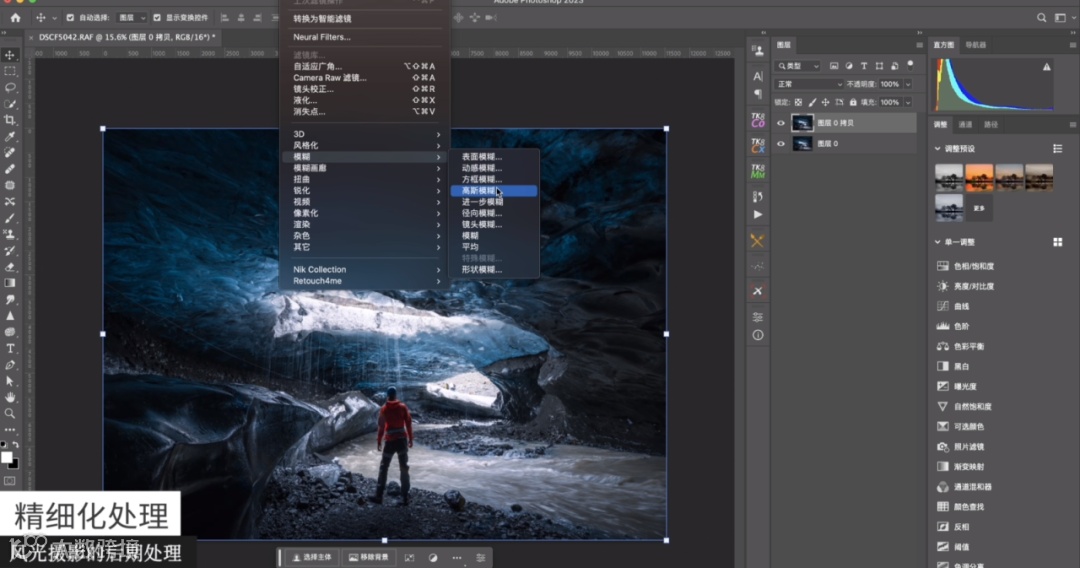Open the fill 填充 dropdown arrow
Viewport: 1080px width, 568px height.
[x=908, y=103]
